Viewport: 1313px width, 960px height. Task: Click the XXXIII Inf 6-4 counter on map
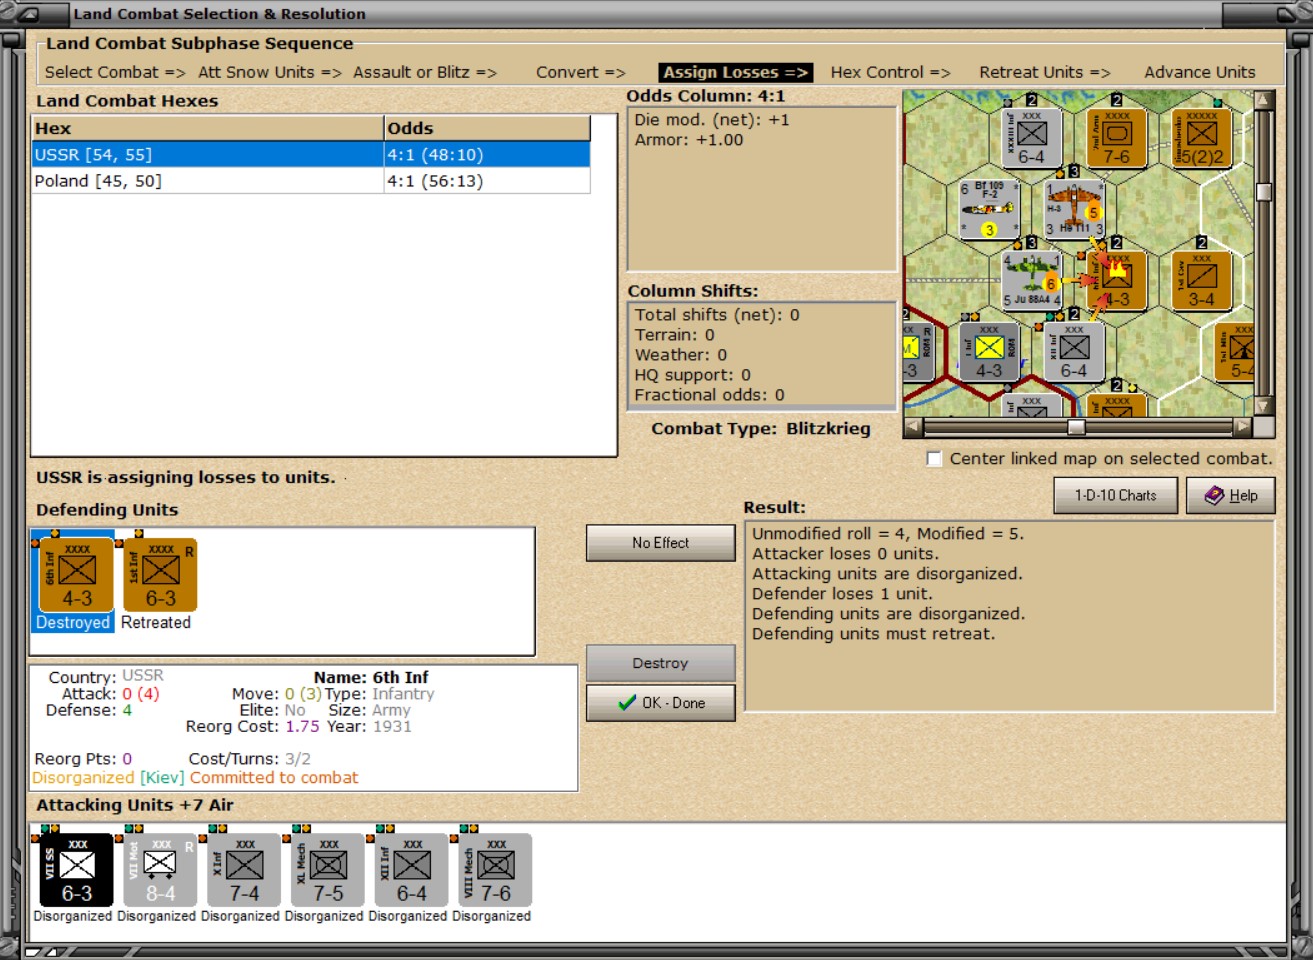point(1032,138)
